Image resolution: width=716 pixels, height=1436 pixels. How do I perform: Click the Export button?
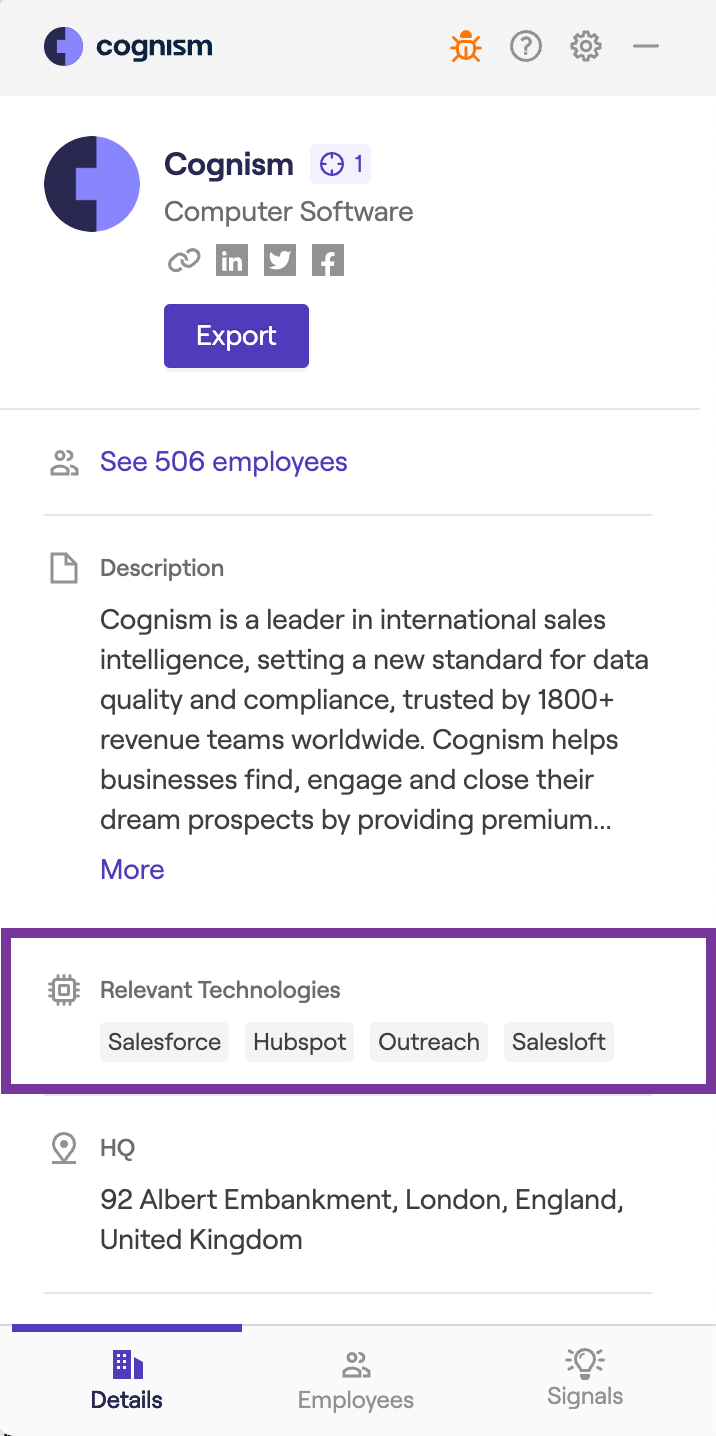236,336
